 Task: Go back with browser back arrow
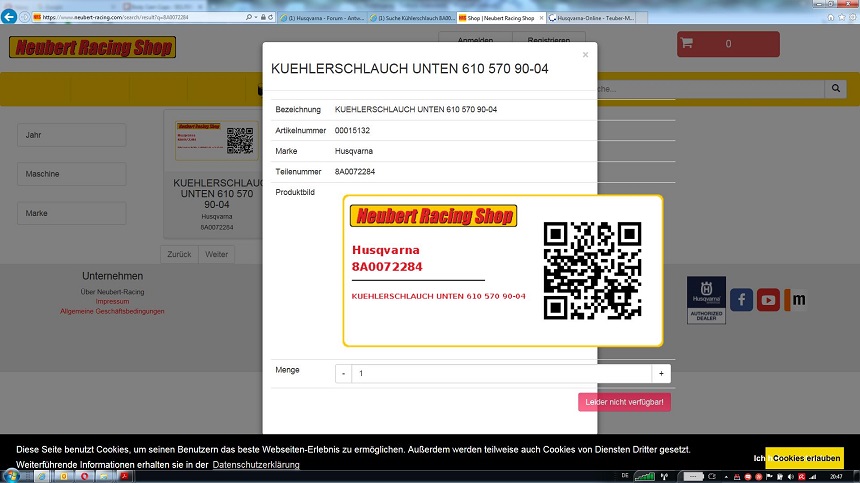tap(9, 17)
